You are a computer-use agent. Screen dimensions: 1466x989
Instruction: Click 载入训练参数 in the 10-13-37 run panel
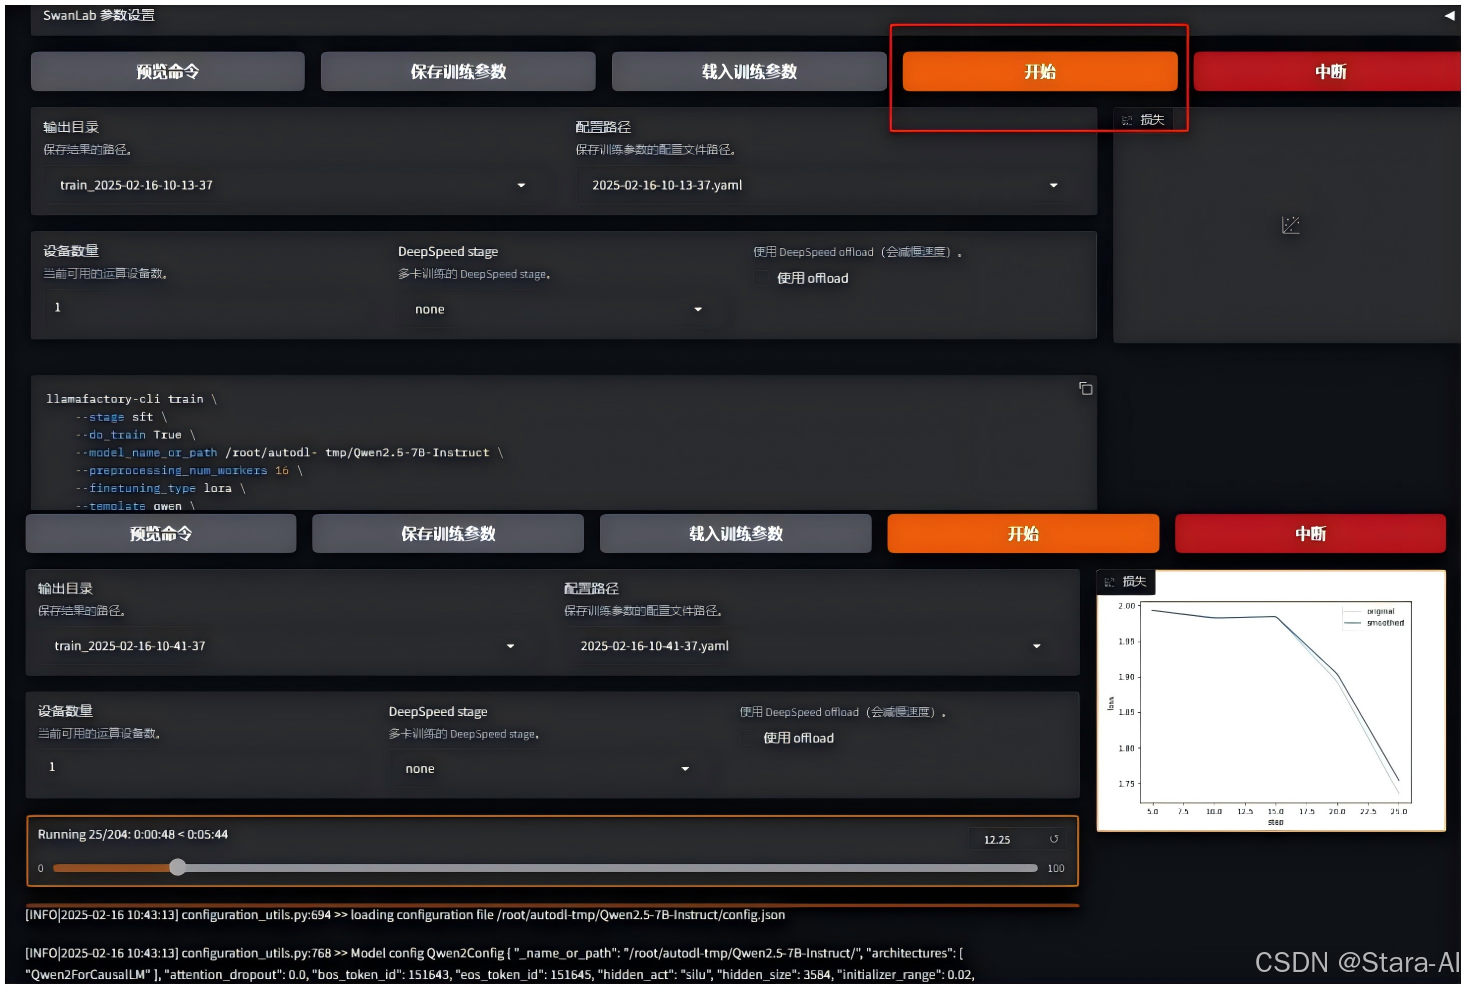click(749, 72)
